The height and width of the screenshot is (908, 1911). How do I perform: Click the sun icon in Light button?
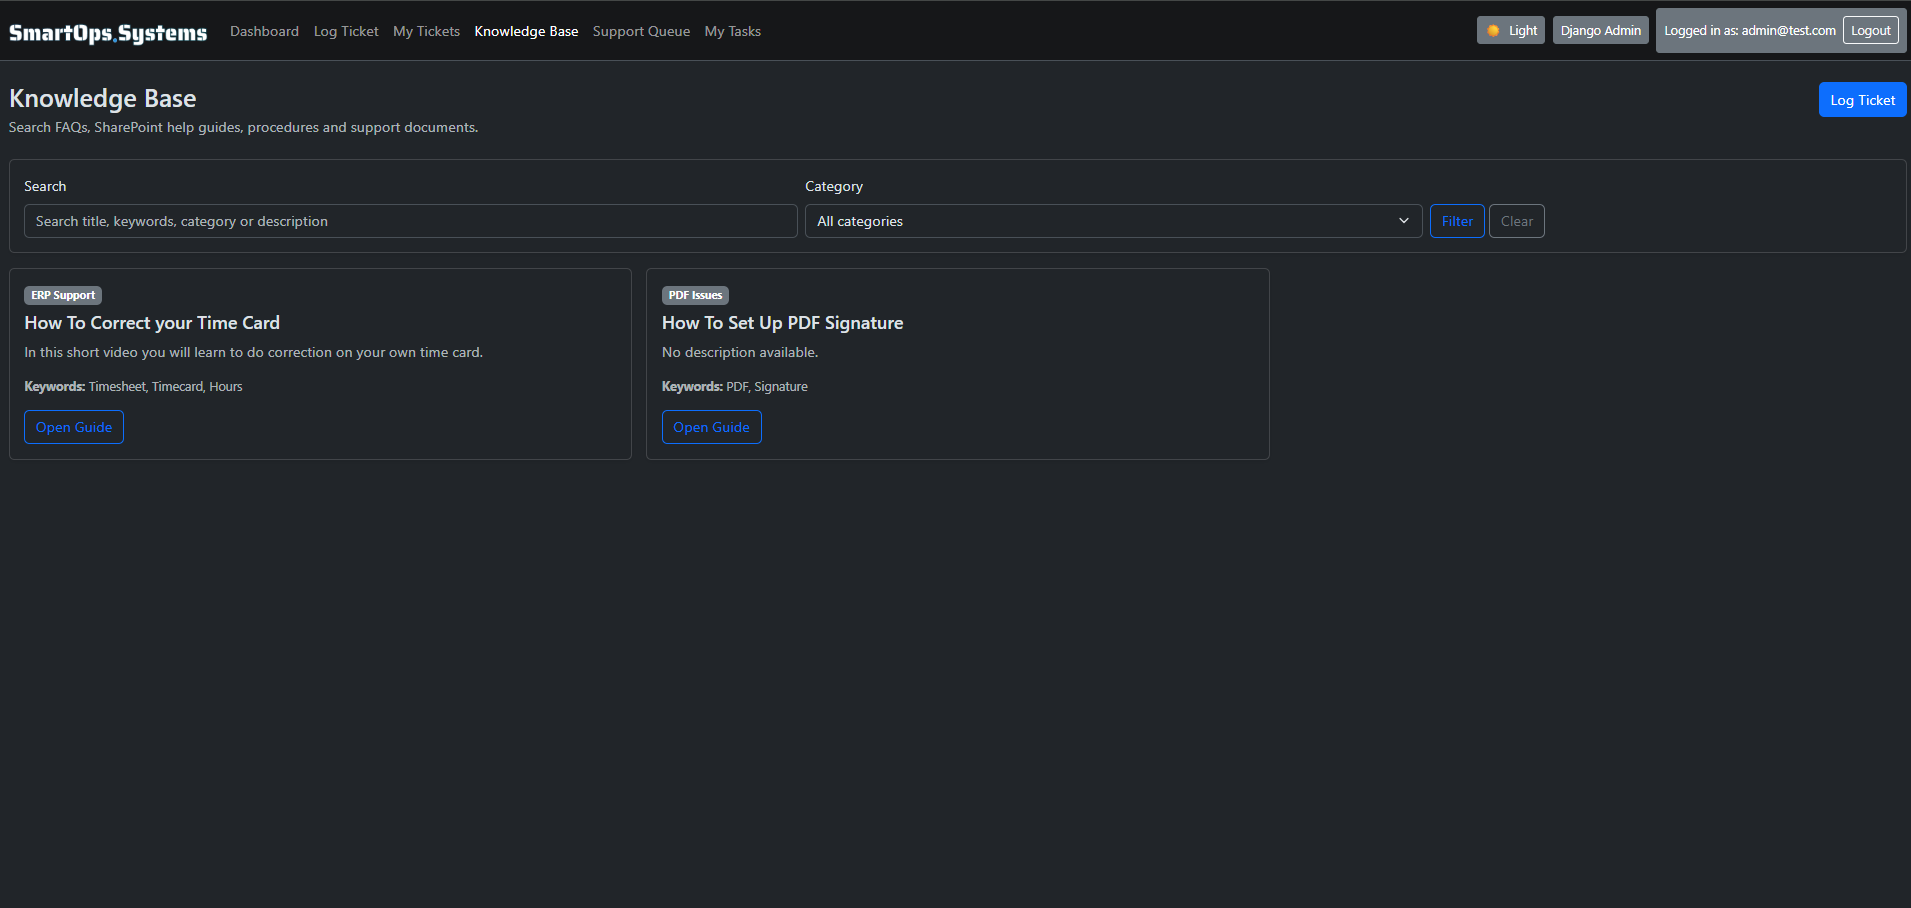click(x=1493, y=30)
